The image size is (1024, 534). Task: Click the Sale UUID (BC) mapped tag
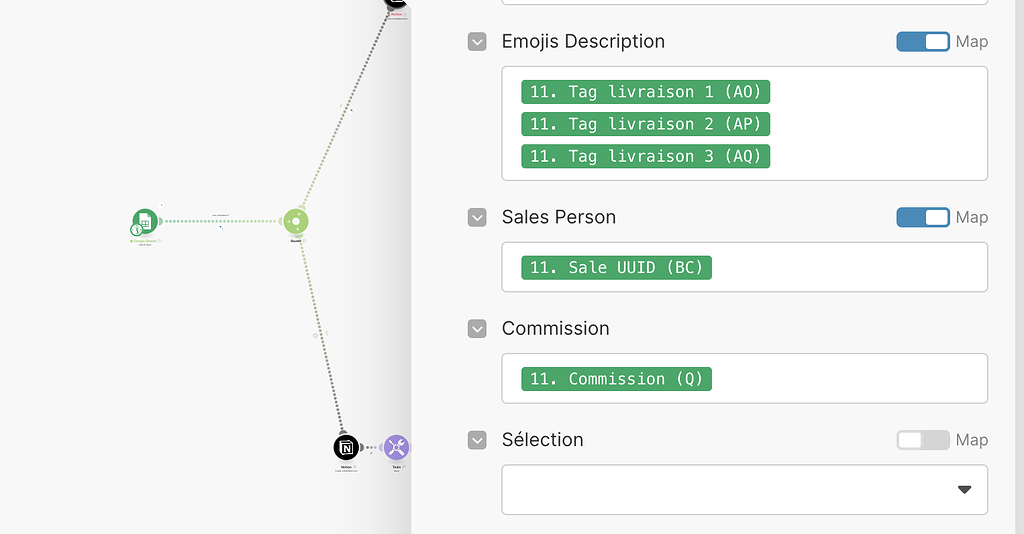tap(616, 267)
